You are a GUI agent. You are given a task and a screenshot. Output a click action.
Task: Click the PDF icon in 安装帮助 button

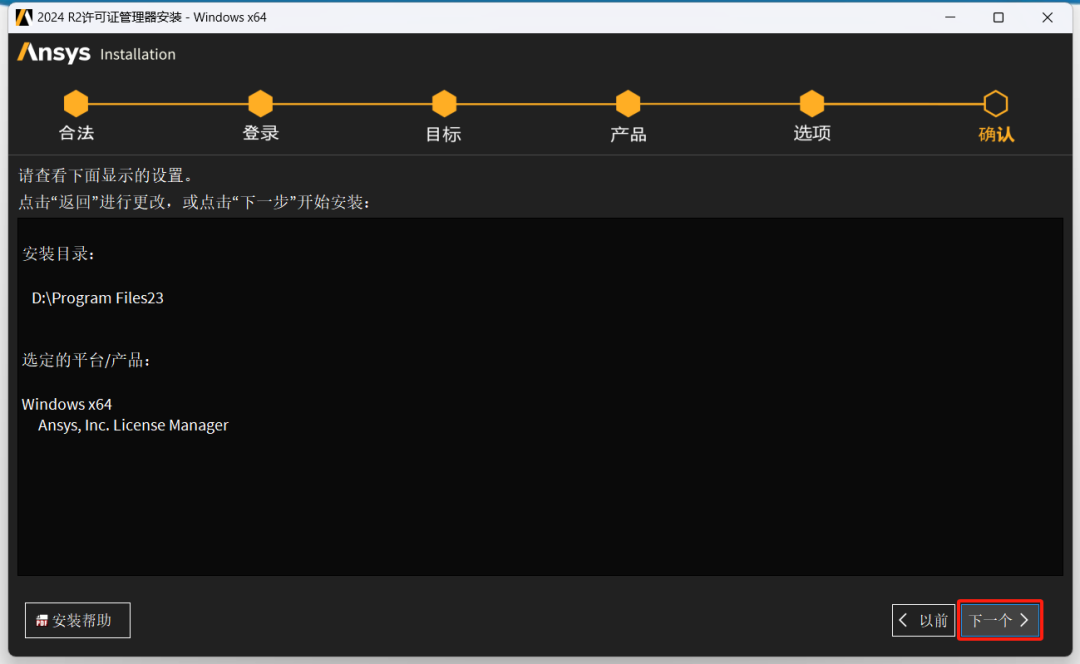42,621
